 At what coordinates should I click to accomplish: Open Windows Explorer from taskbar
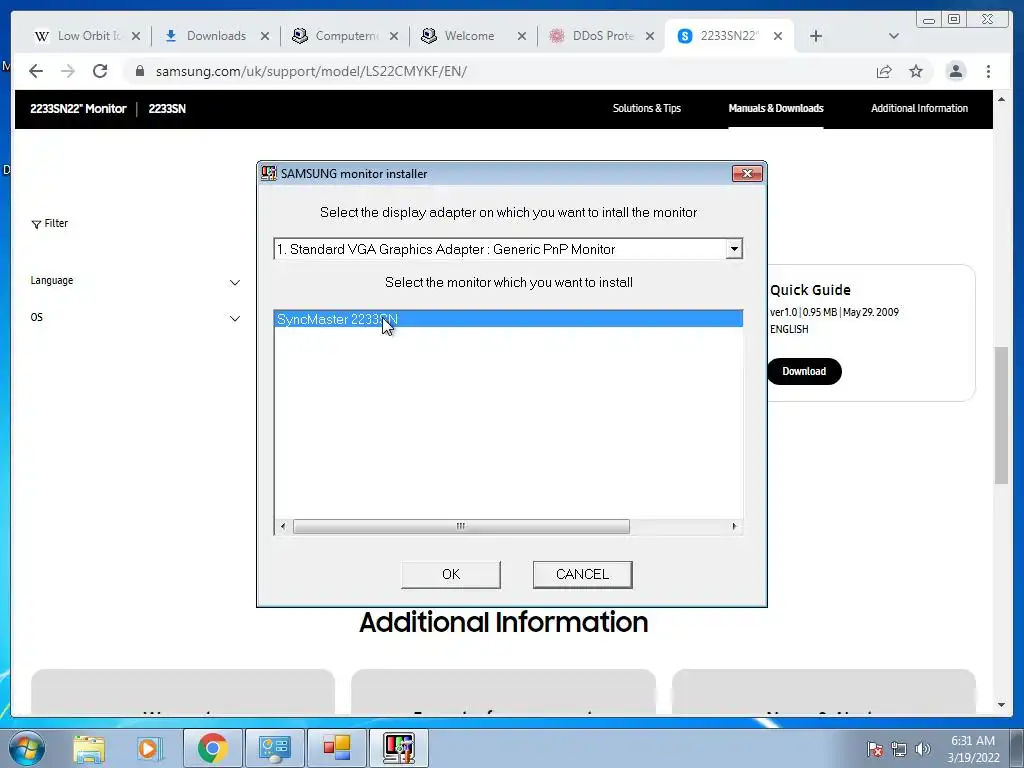pyautogui.click(x=89, y=748)
